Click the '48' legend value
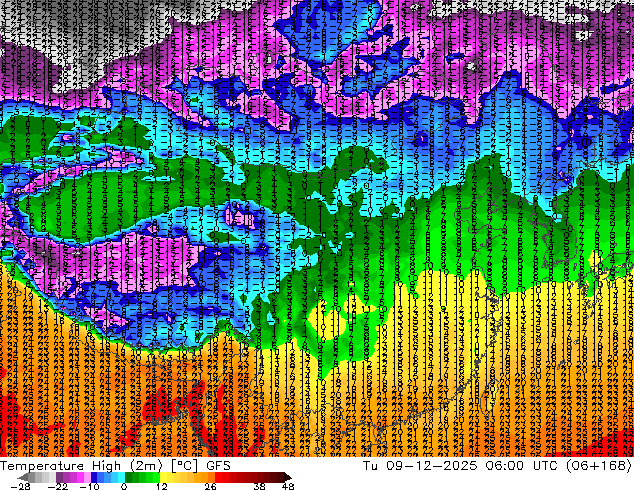Image resolution: width=634 pixels, height=490 pixels. [x=288, y=486]
